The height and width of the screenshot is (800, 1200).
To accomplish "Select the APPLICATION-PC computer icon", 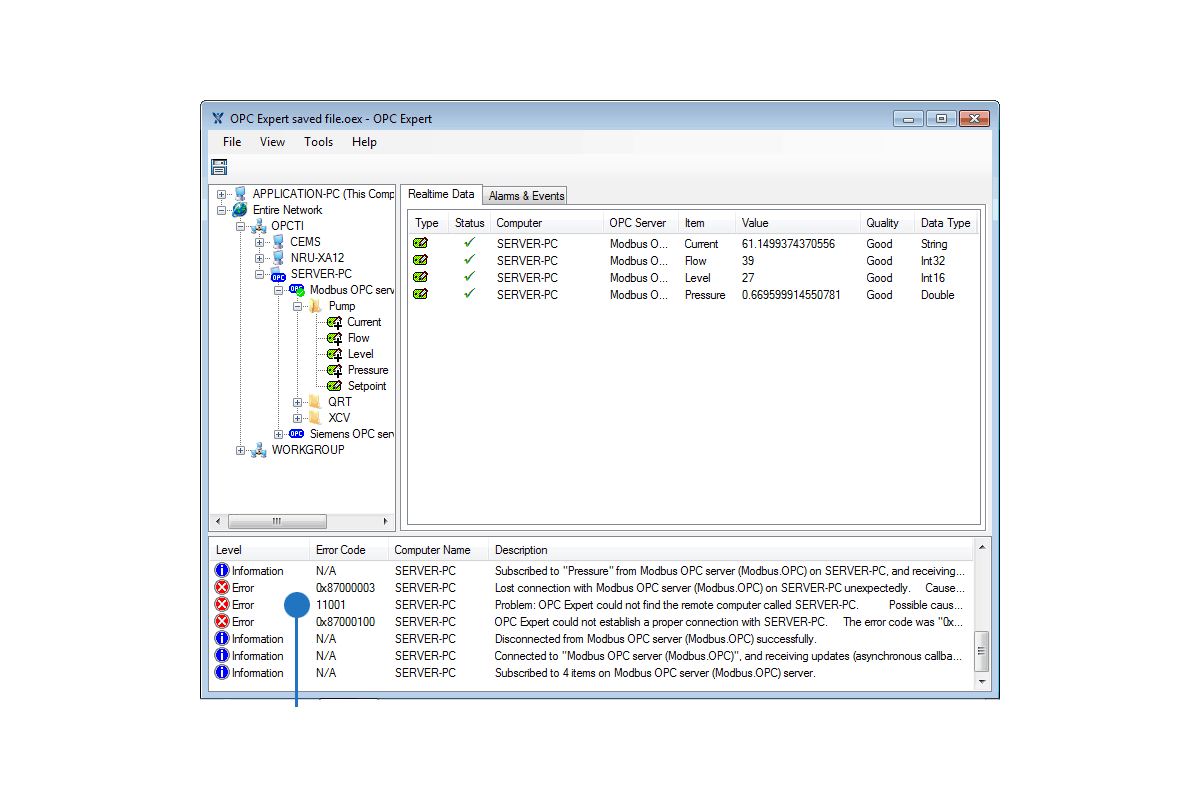I will (x=240, y=194).
